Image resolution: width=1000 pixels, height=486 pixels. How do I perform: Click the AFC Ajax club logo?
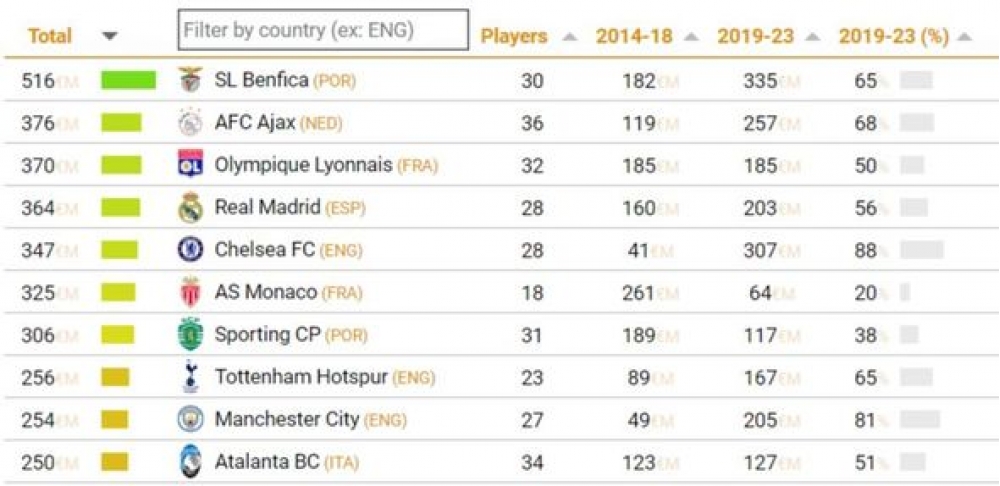(190, 123)
